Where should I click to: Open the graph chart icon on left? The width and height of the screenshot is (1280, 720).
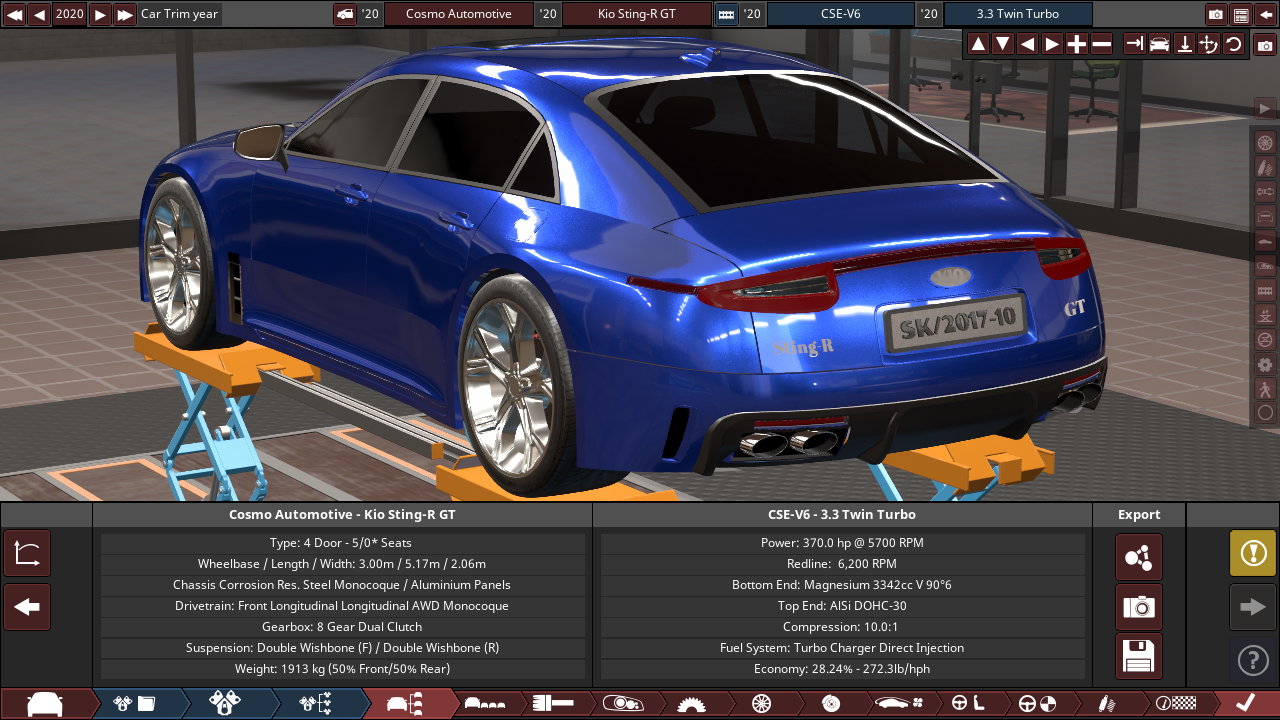27,554
